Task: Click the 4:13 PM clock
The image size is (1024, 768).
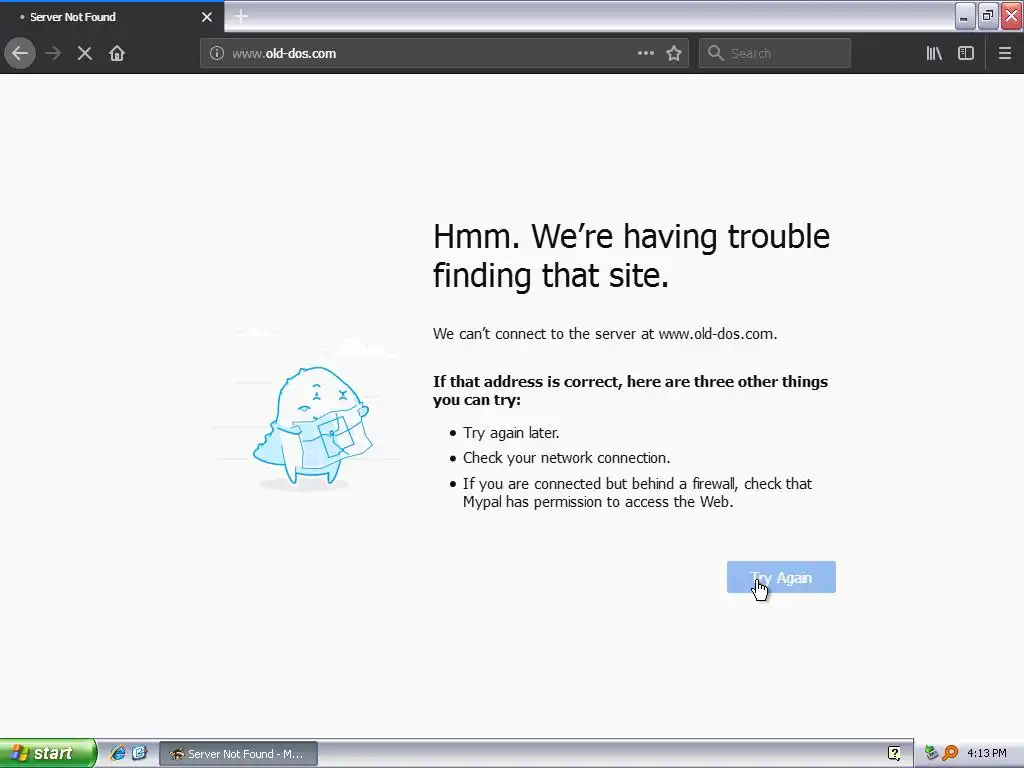Action: [x=987, y=754]
